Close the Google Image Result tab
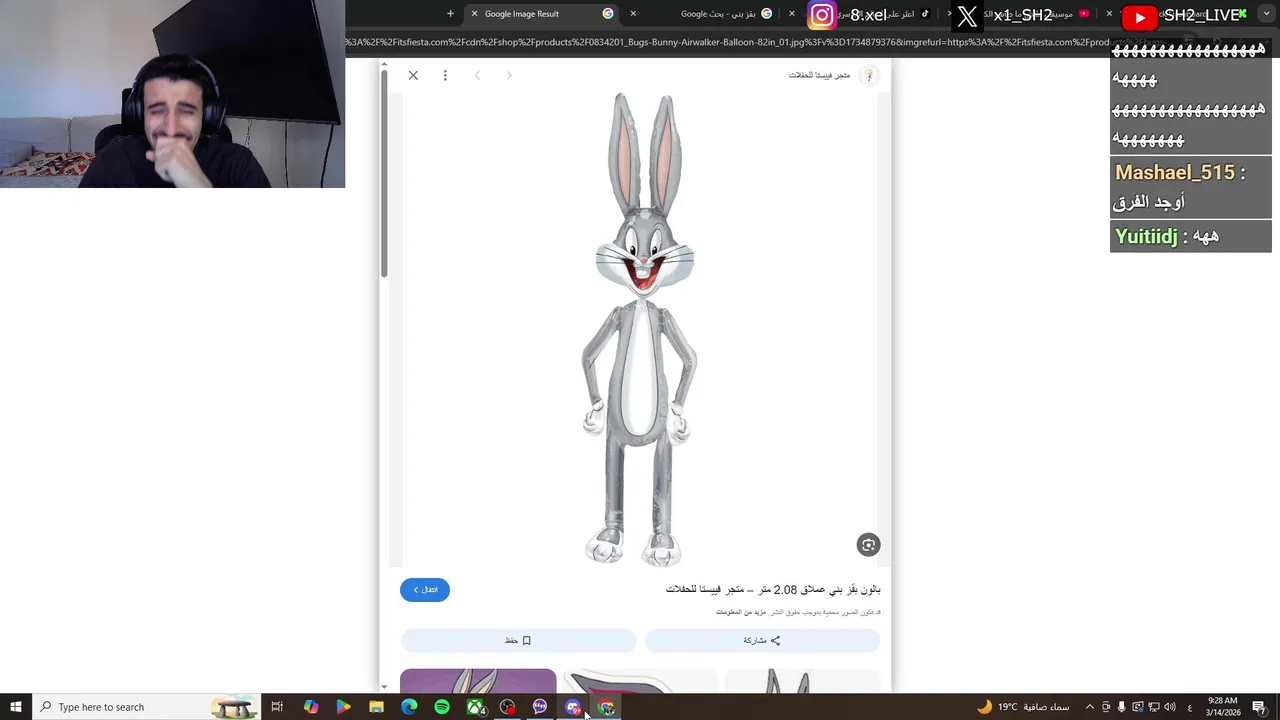Screen dimensions: 1280x720 (475, 14)
